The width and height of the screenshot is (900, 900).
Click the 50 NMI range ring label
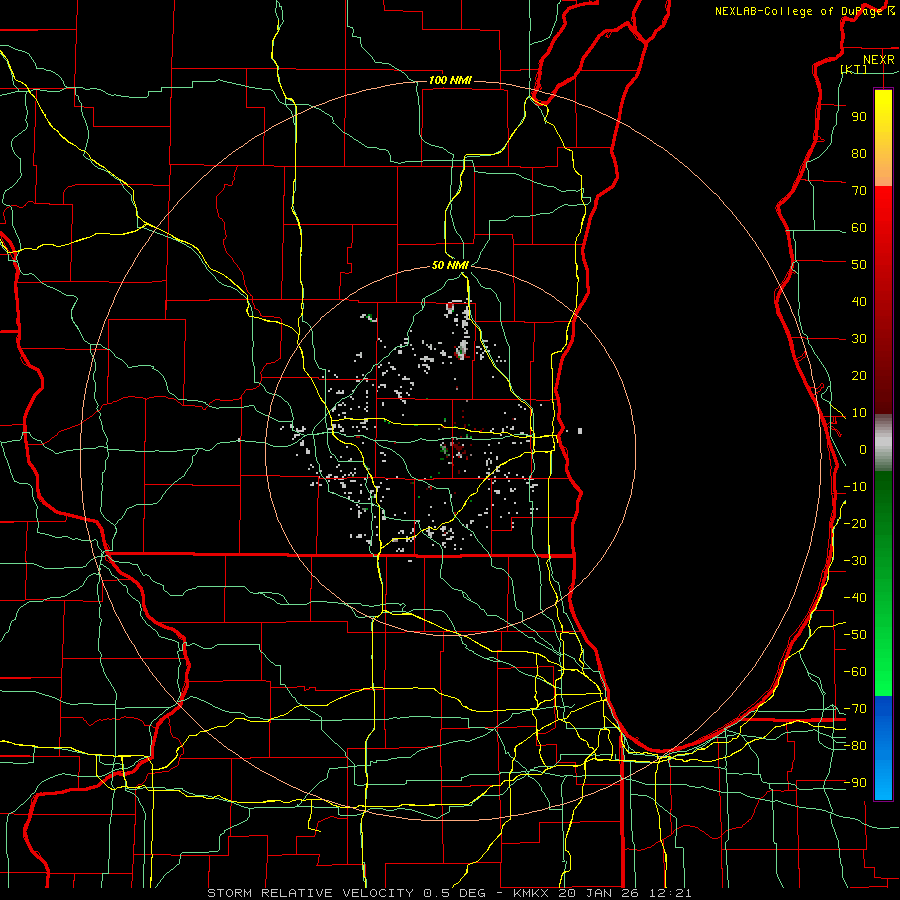click(451, 265)
